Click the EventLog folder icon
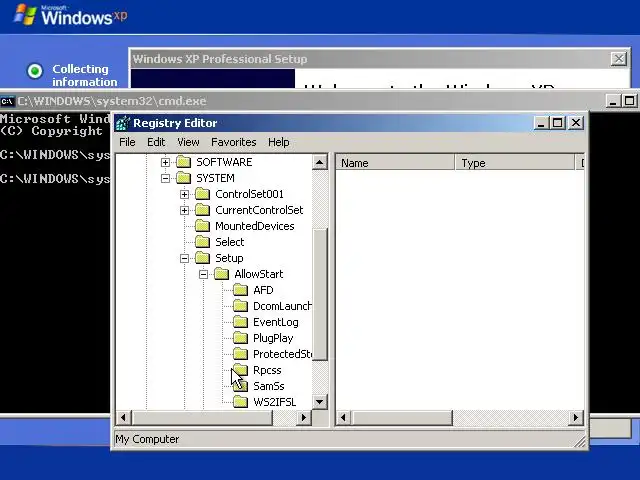The width and height of the screenshot is (640, 480). pos(240,322)
